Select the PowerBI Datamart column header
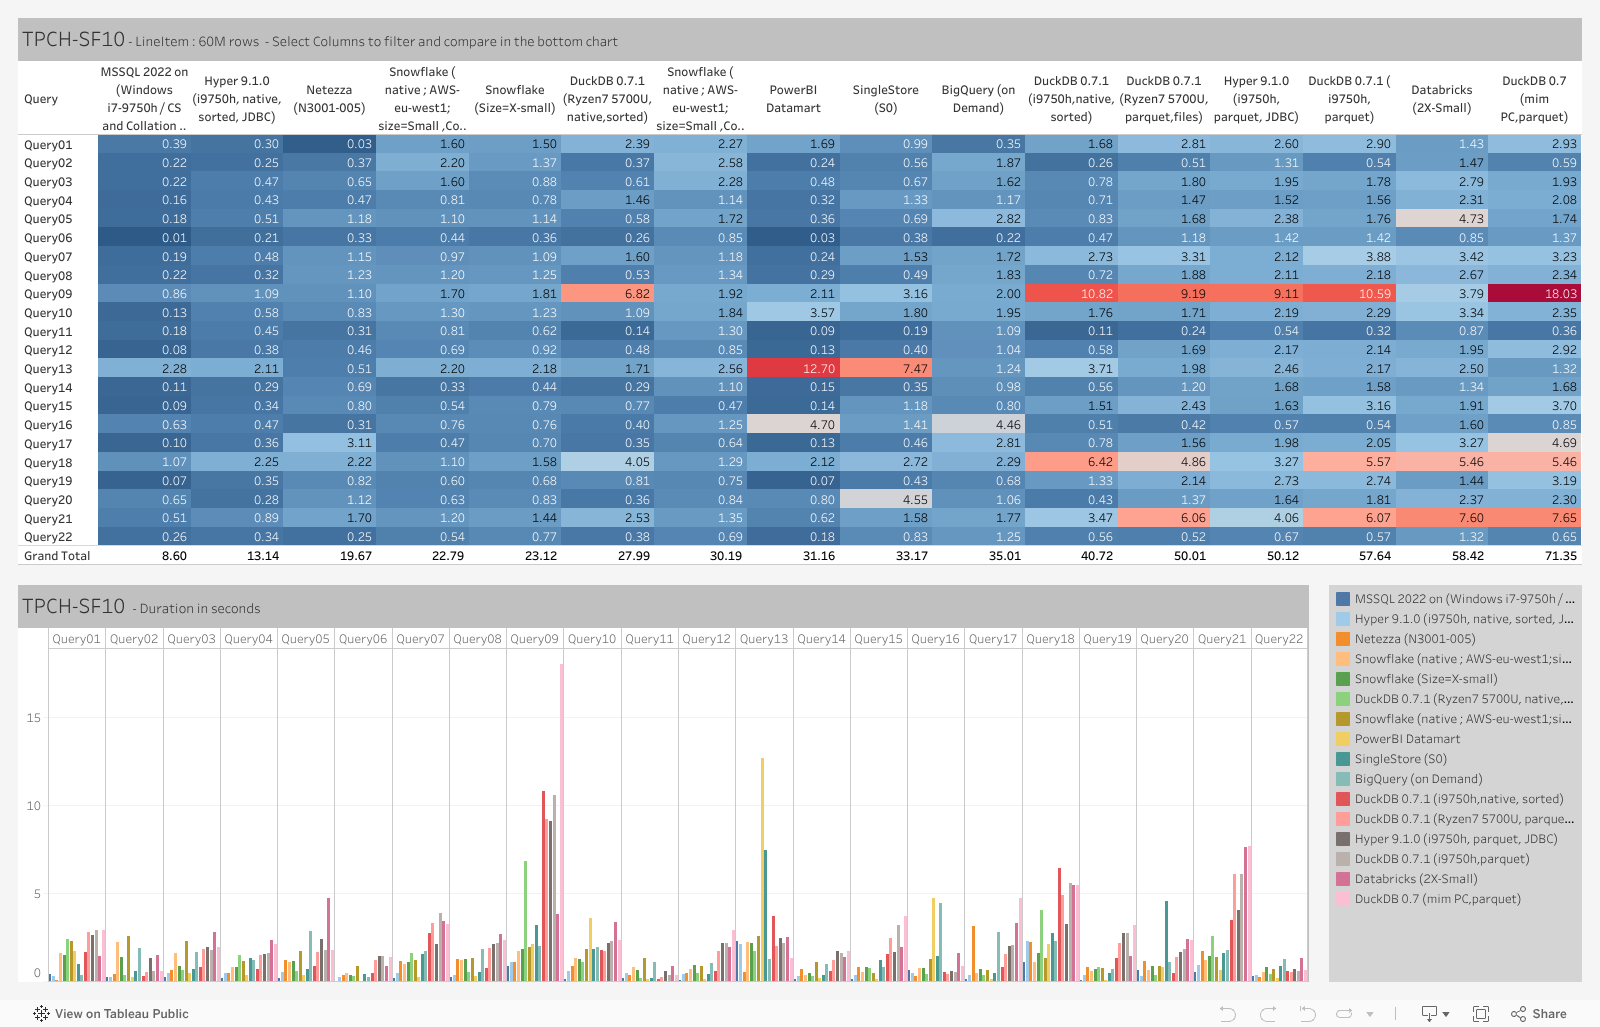The width and height of the screenshot is (1600, 1027). point(793,99)
